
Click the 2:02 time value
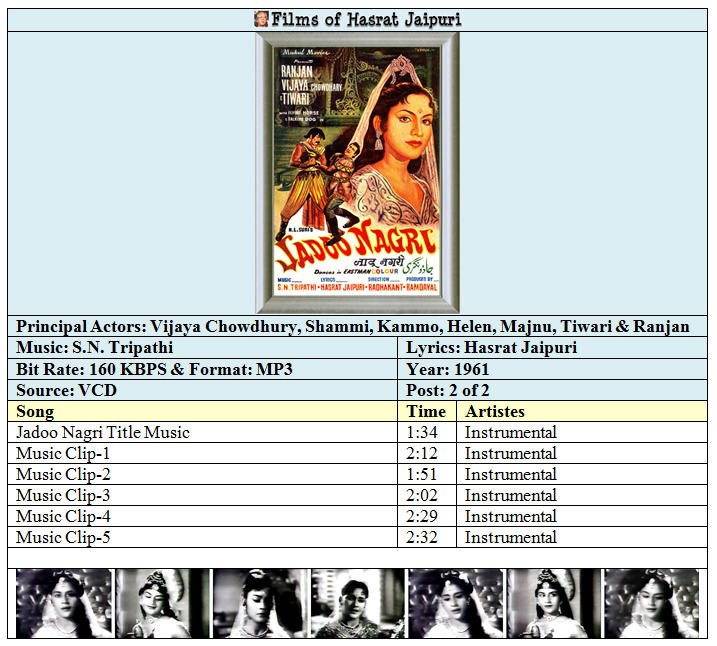click(x=422, y=496)
